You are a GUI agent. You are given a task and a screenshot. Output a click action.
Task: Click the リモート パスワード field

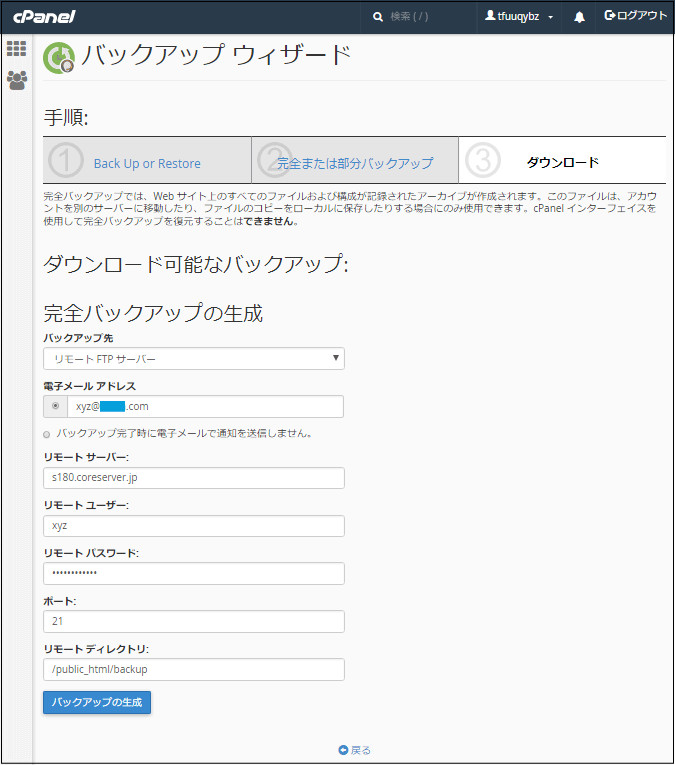pyautogui.click(x=194, y=573)
